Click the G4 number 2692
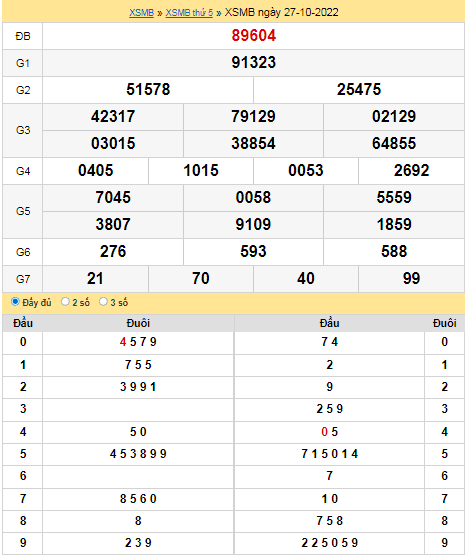The image size is (469, 559). pyautogui.click(x=411, y=170)
